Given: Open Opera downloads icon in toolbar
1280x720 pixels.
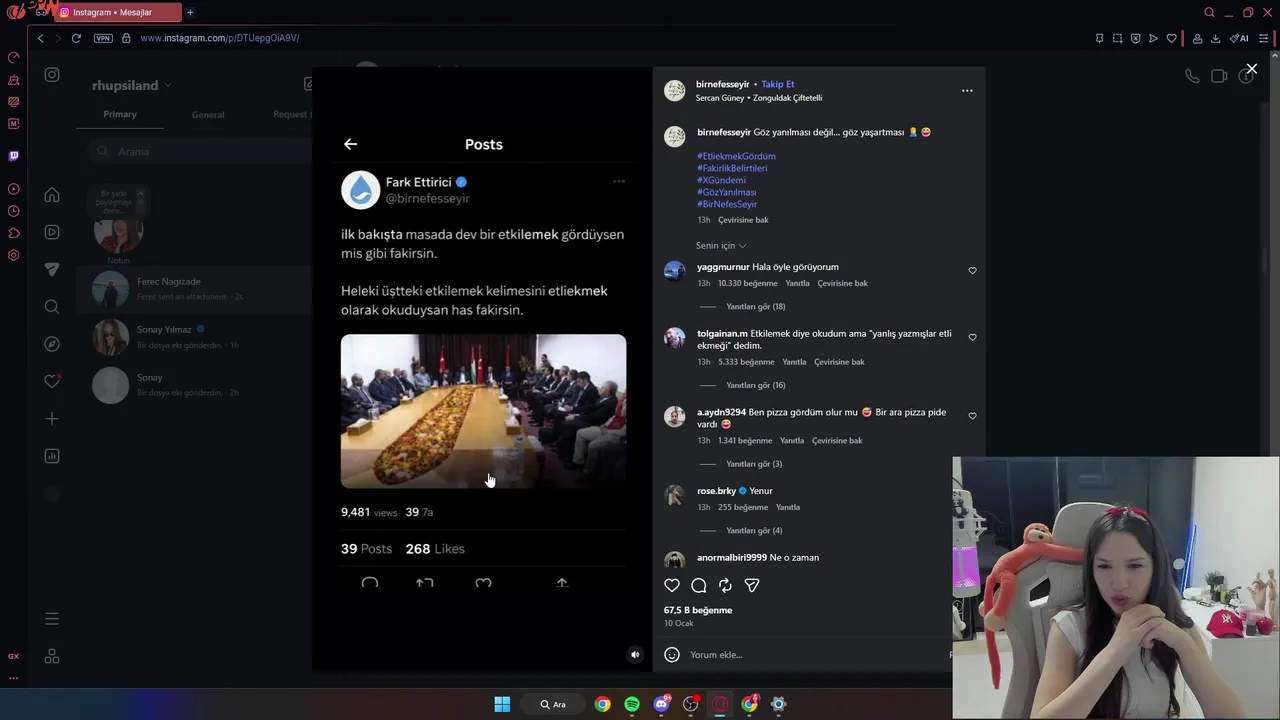Looking at the screenshot, I should pos(1215,38).
